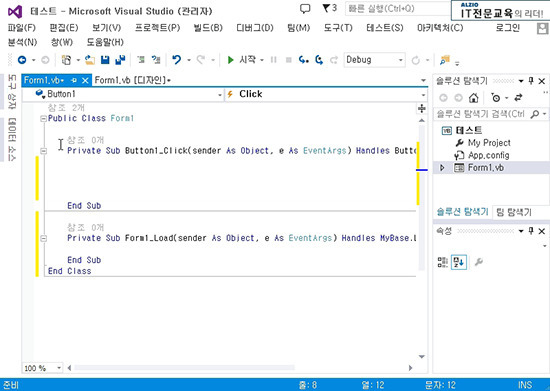This screenshot has width=550, height=391.
Task: Switch to the Form1.vb [디자인] tab
Action: point(133,80)
